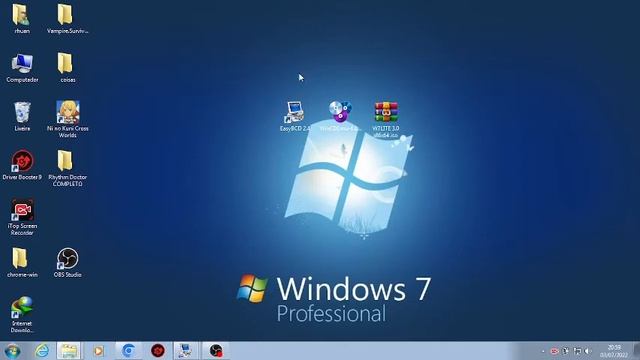This screenshot has height=360, width=640.
Task: Launch Internet Explorer from the taskbar
Action: (x=42, y=351)
